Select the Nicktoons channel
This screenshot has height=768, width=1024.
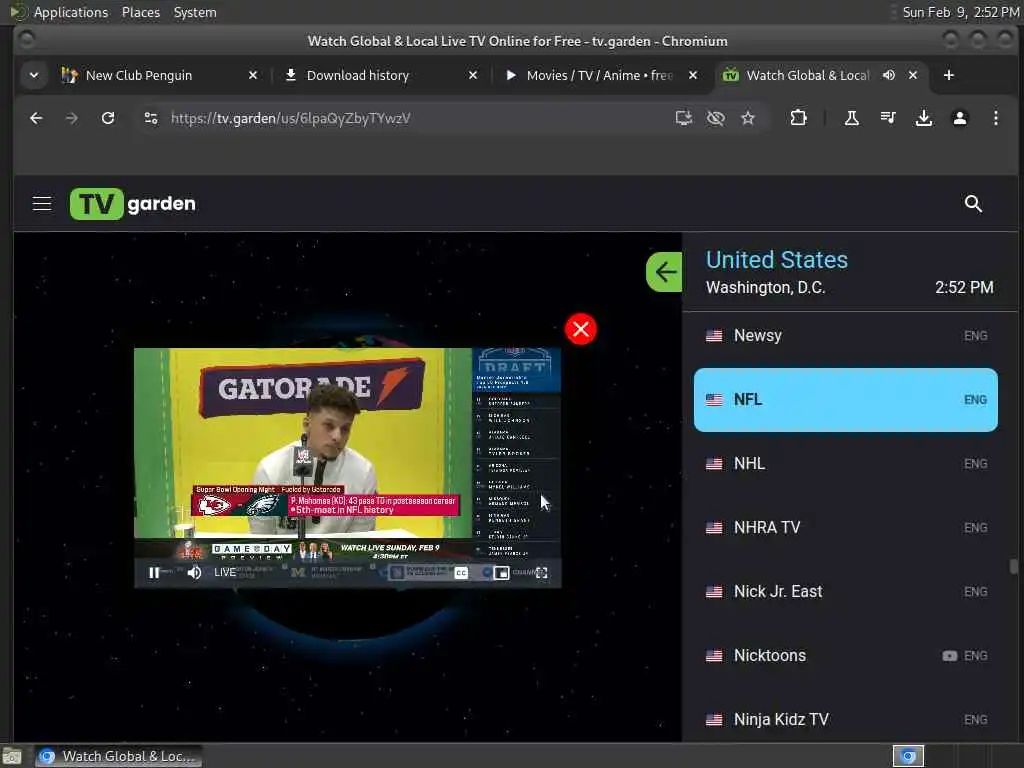point(846,656)
